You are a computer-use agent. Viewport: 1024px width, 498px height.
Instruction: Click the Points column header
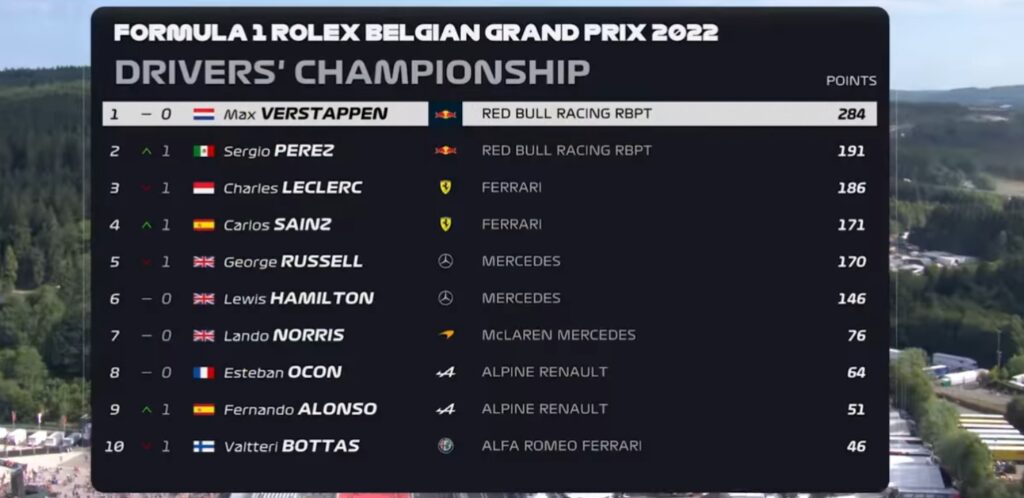click(x=851, y=81)
